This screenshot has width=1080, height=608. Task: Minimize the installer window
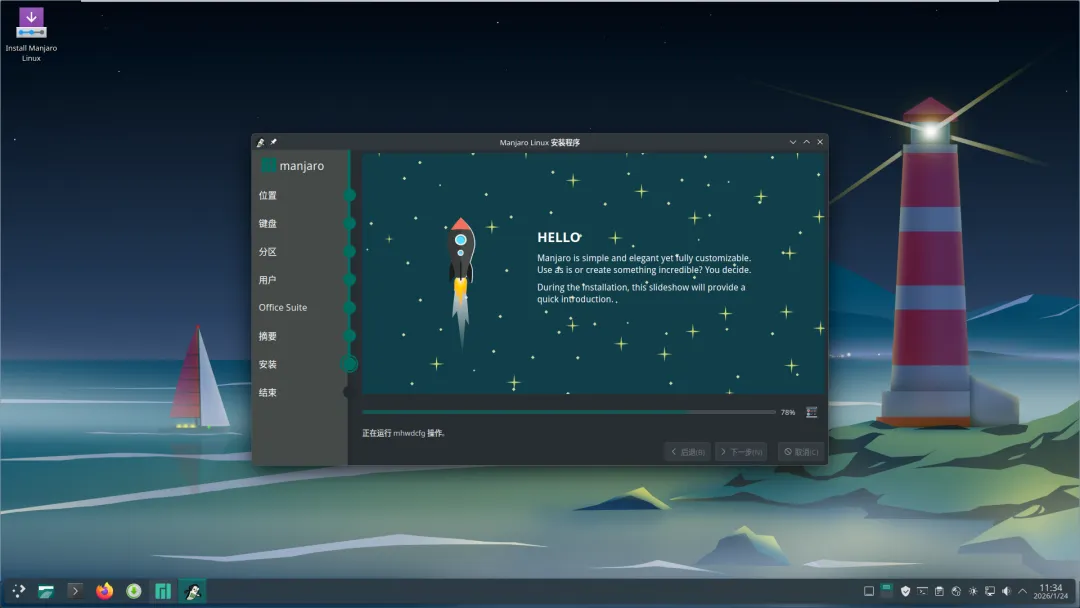coord(793,142)
